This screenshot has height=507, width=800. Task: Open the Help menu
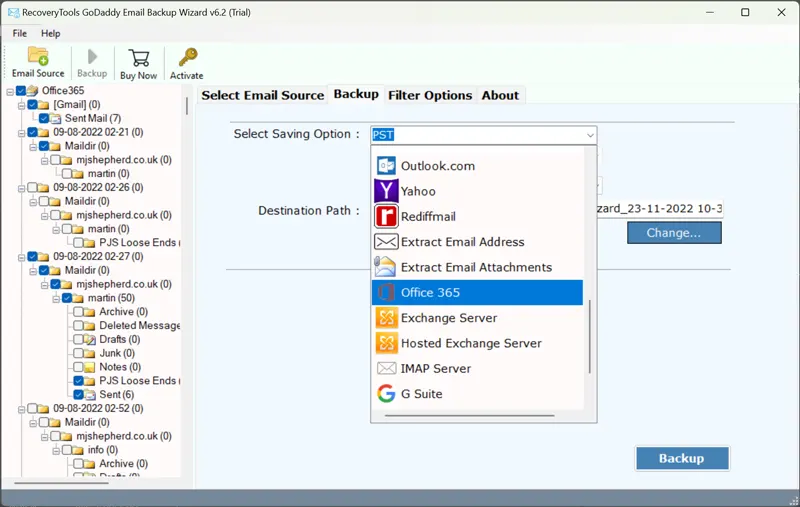click(x=50, y=33)
